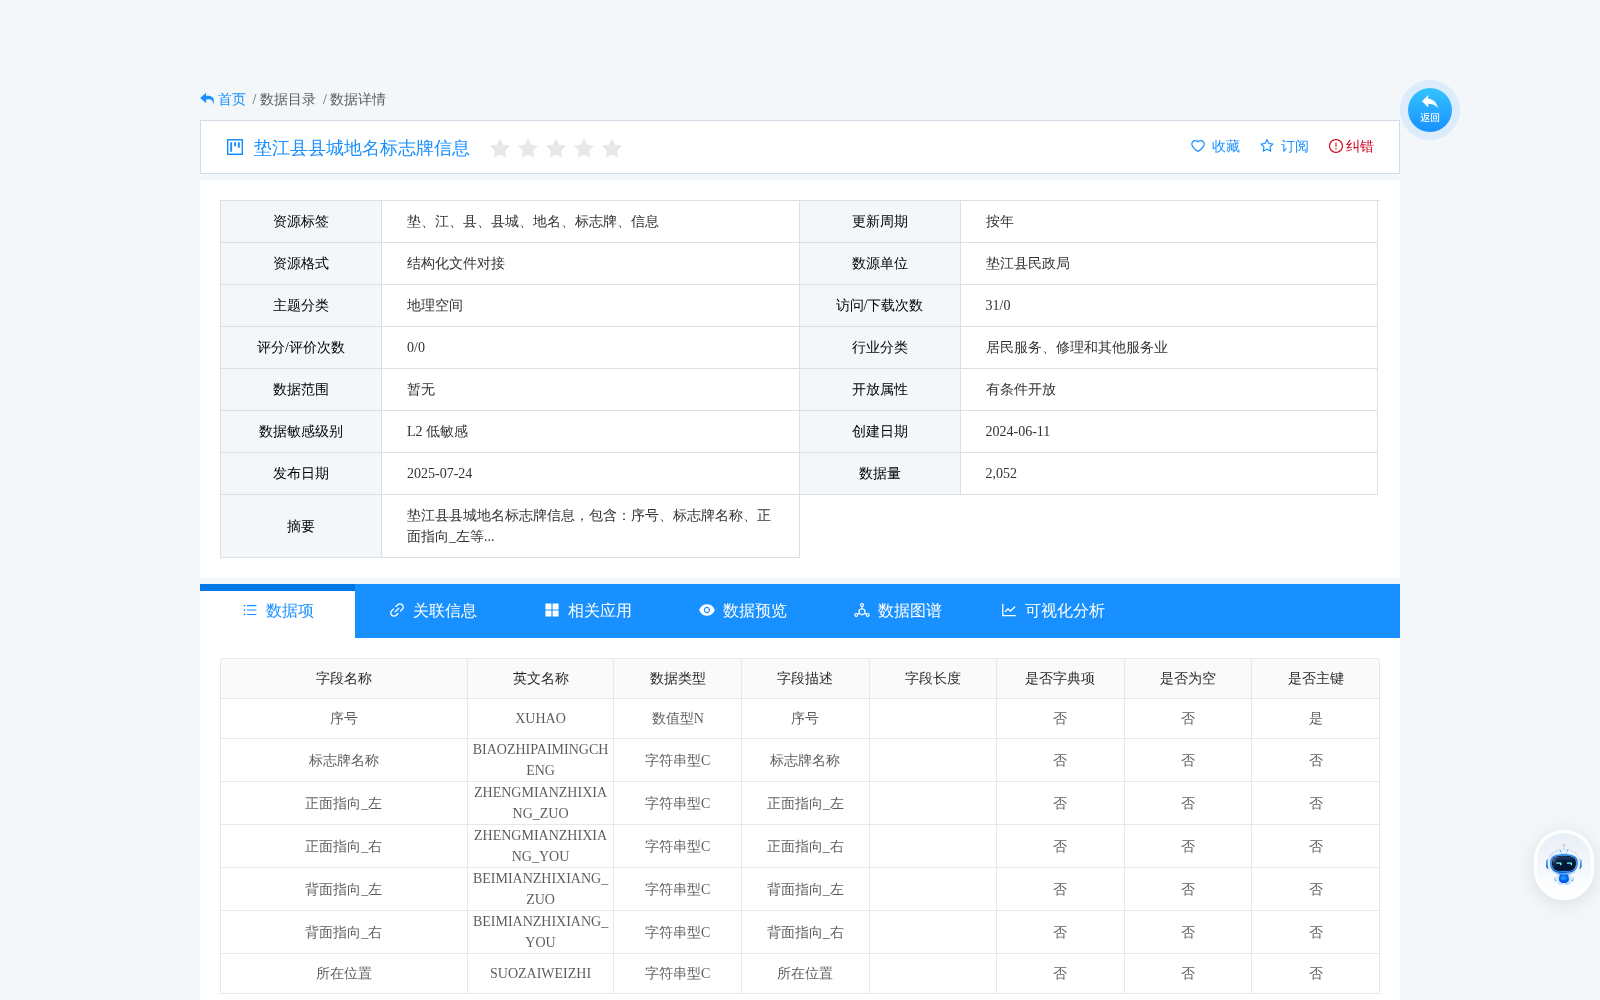
Task: Rate one star on the first star
Action: (500, 148)
